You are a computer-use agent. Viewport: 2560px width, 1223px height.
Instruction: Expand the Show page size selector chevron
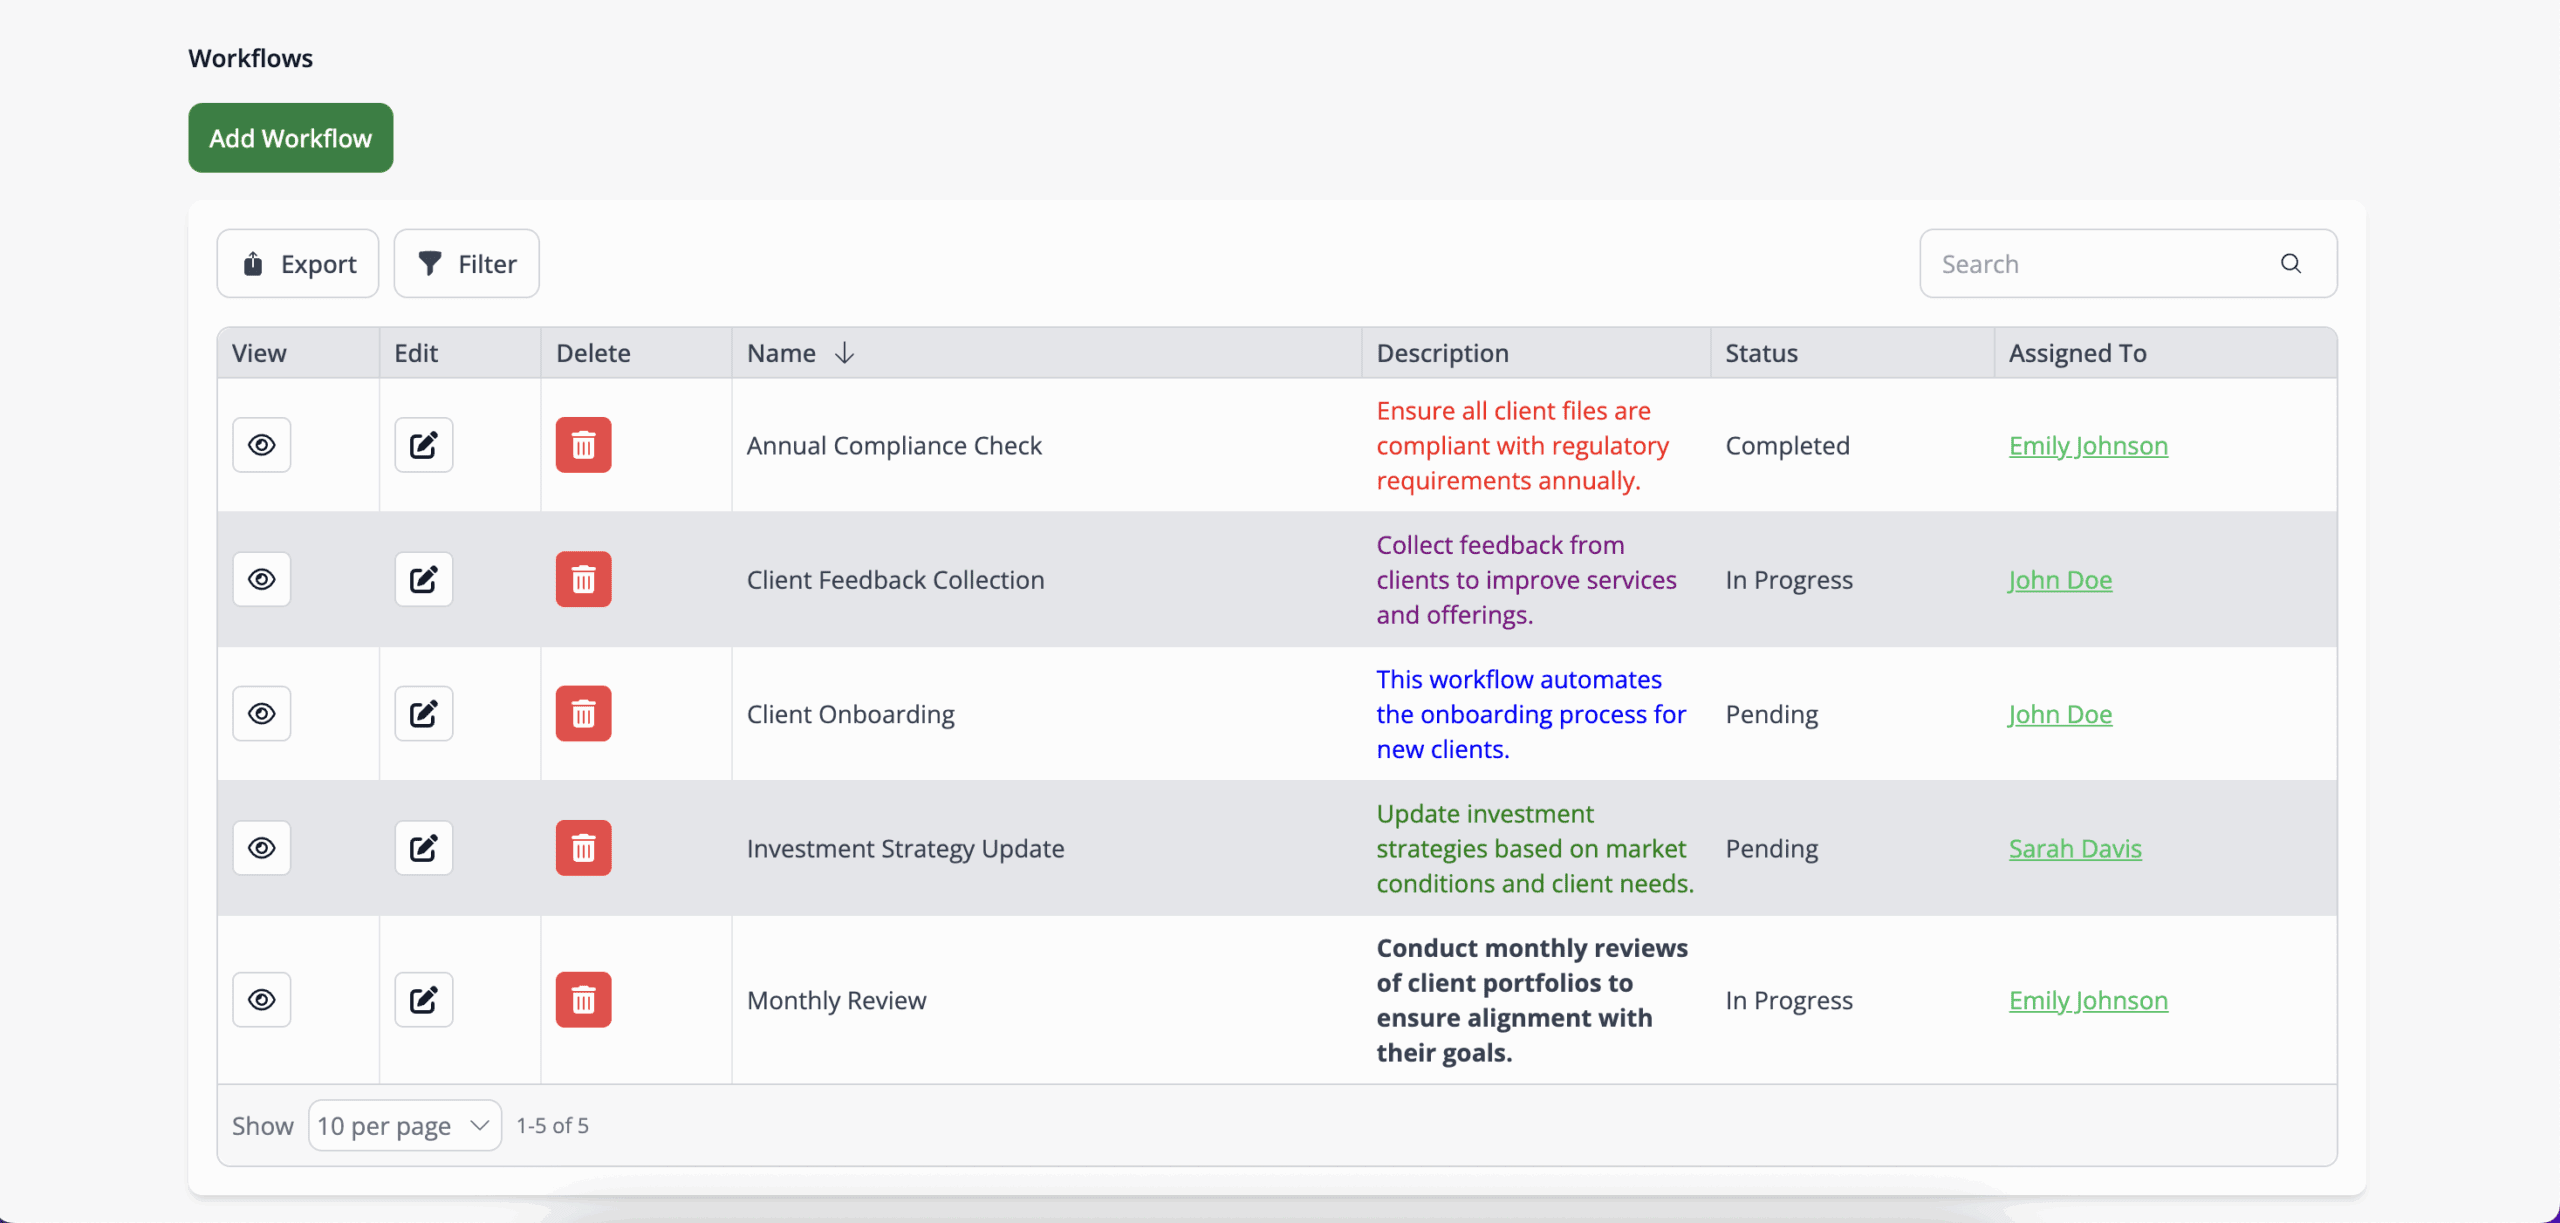point(477,1124)
